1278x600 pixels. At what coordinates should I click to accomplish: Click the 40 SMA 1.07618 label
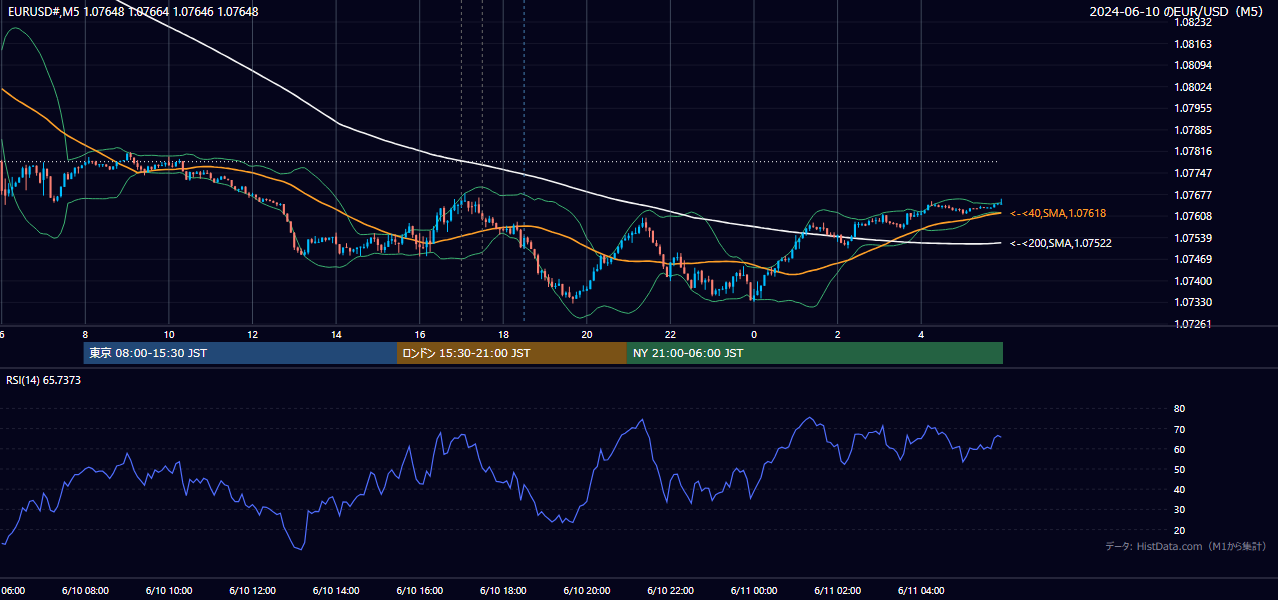tap(1058, 213)
